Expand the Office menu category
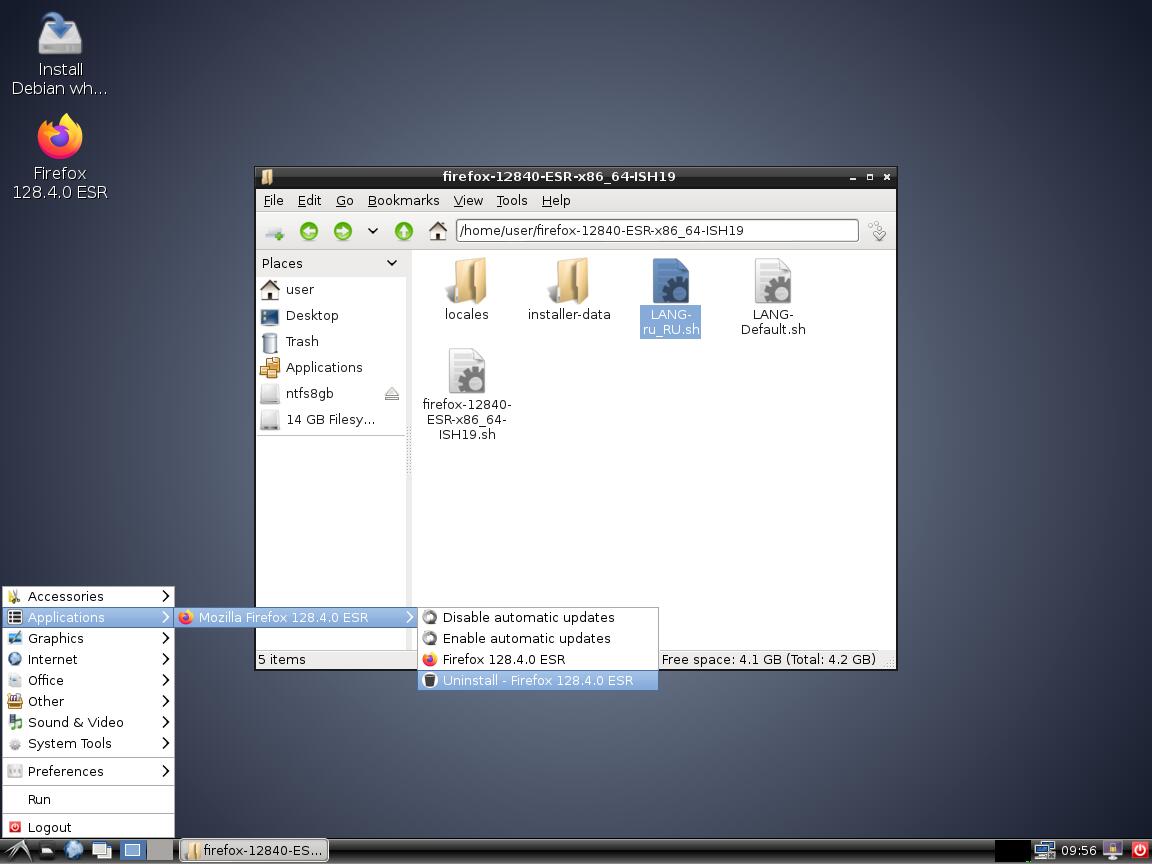This screenshot has width=1152, height=864. (88, 680)
